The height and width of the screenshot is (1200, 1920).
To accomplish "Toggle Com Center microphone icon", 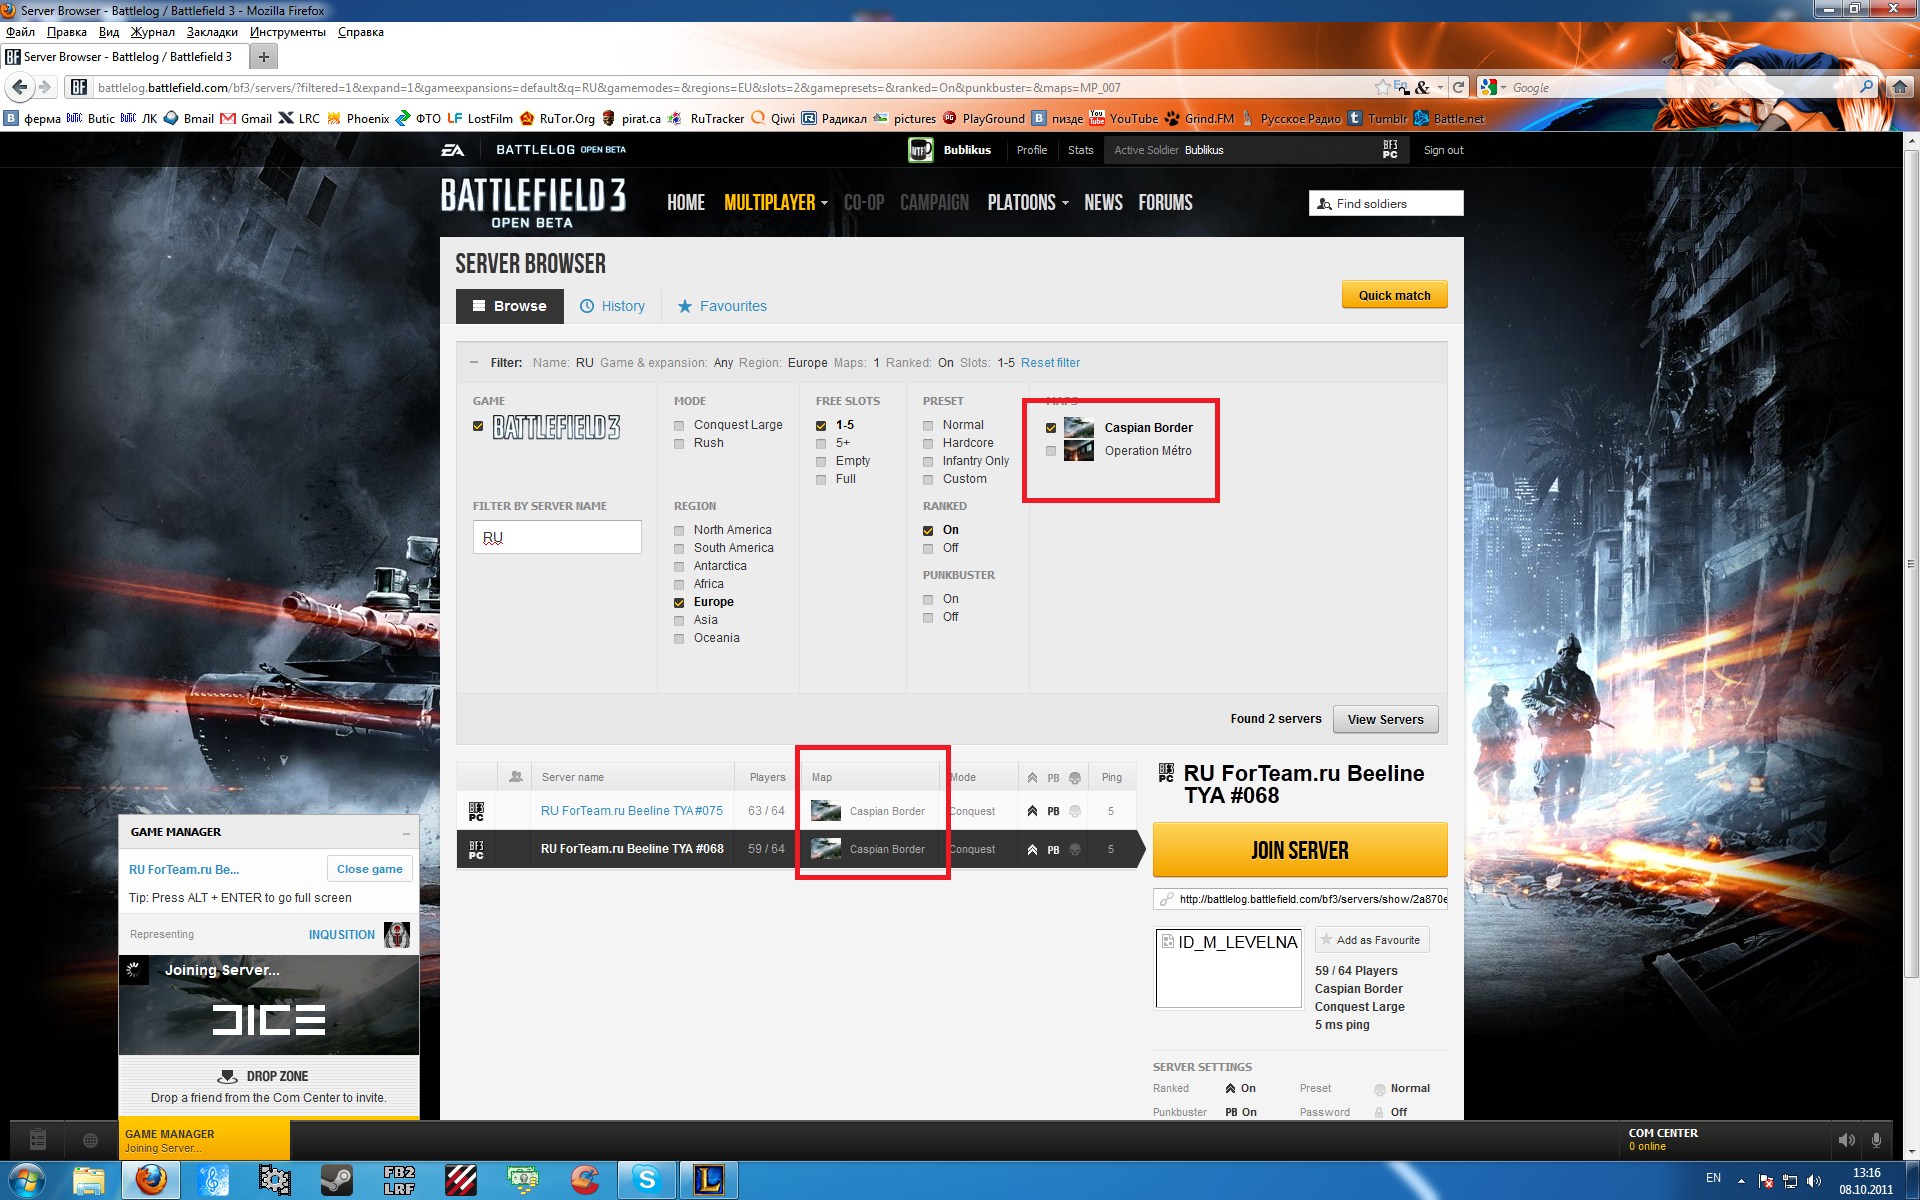I will click(x=1877, y=1140).
